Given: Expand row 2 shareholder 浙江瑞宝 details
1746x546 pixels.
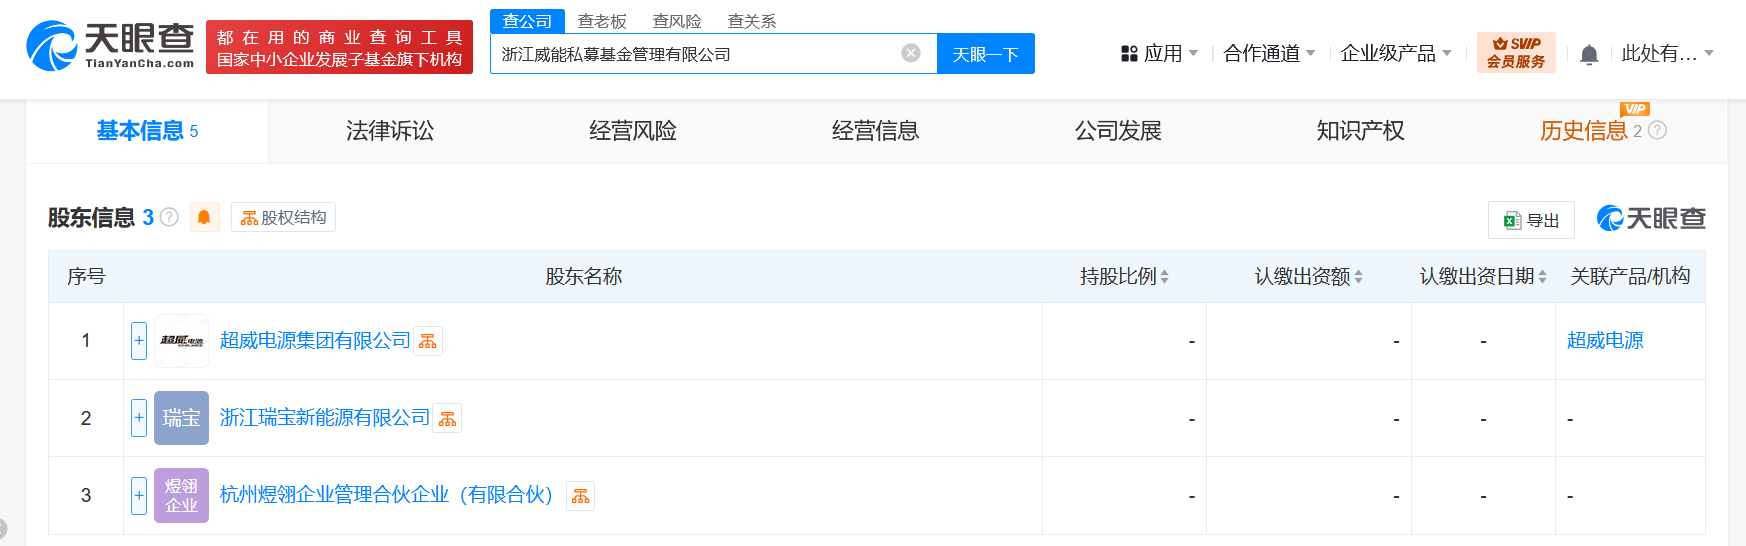Looking at the screenshot, I should (139, 418).
